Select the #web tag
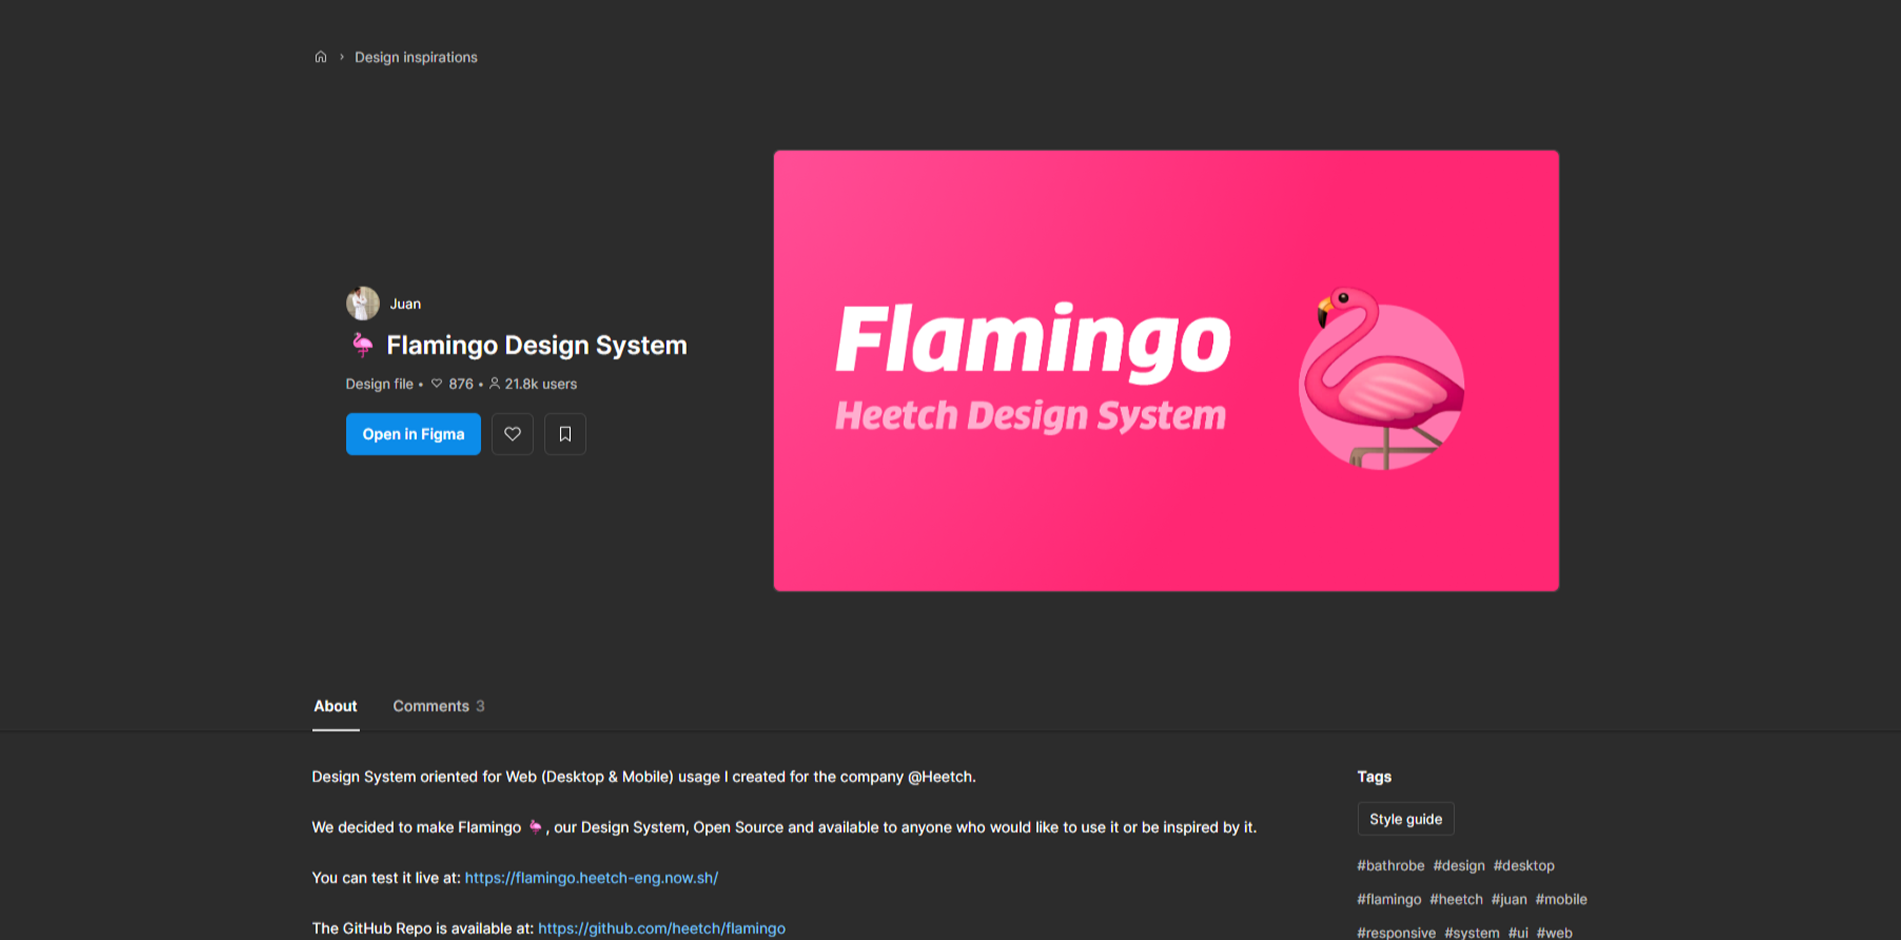The height and width of the screenshot is (940, 1901). (1554, 932)
